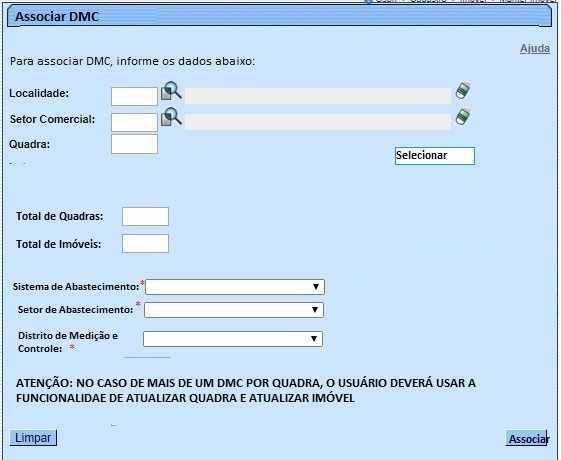This screenshot has height=460, width=561.
Task: Click the 'Setor de Abastecimento:' label
Action: click(x=75, y=309)
